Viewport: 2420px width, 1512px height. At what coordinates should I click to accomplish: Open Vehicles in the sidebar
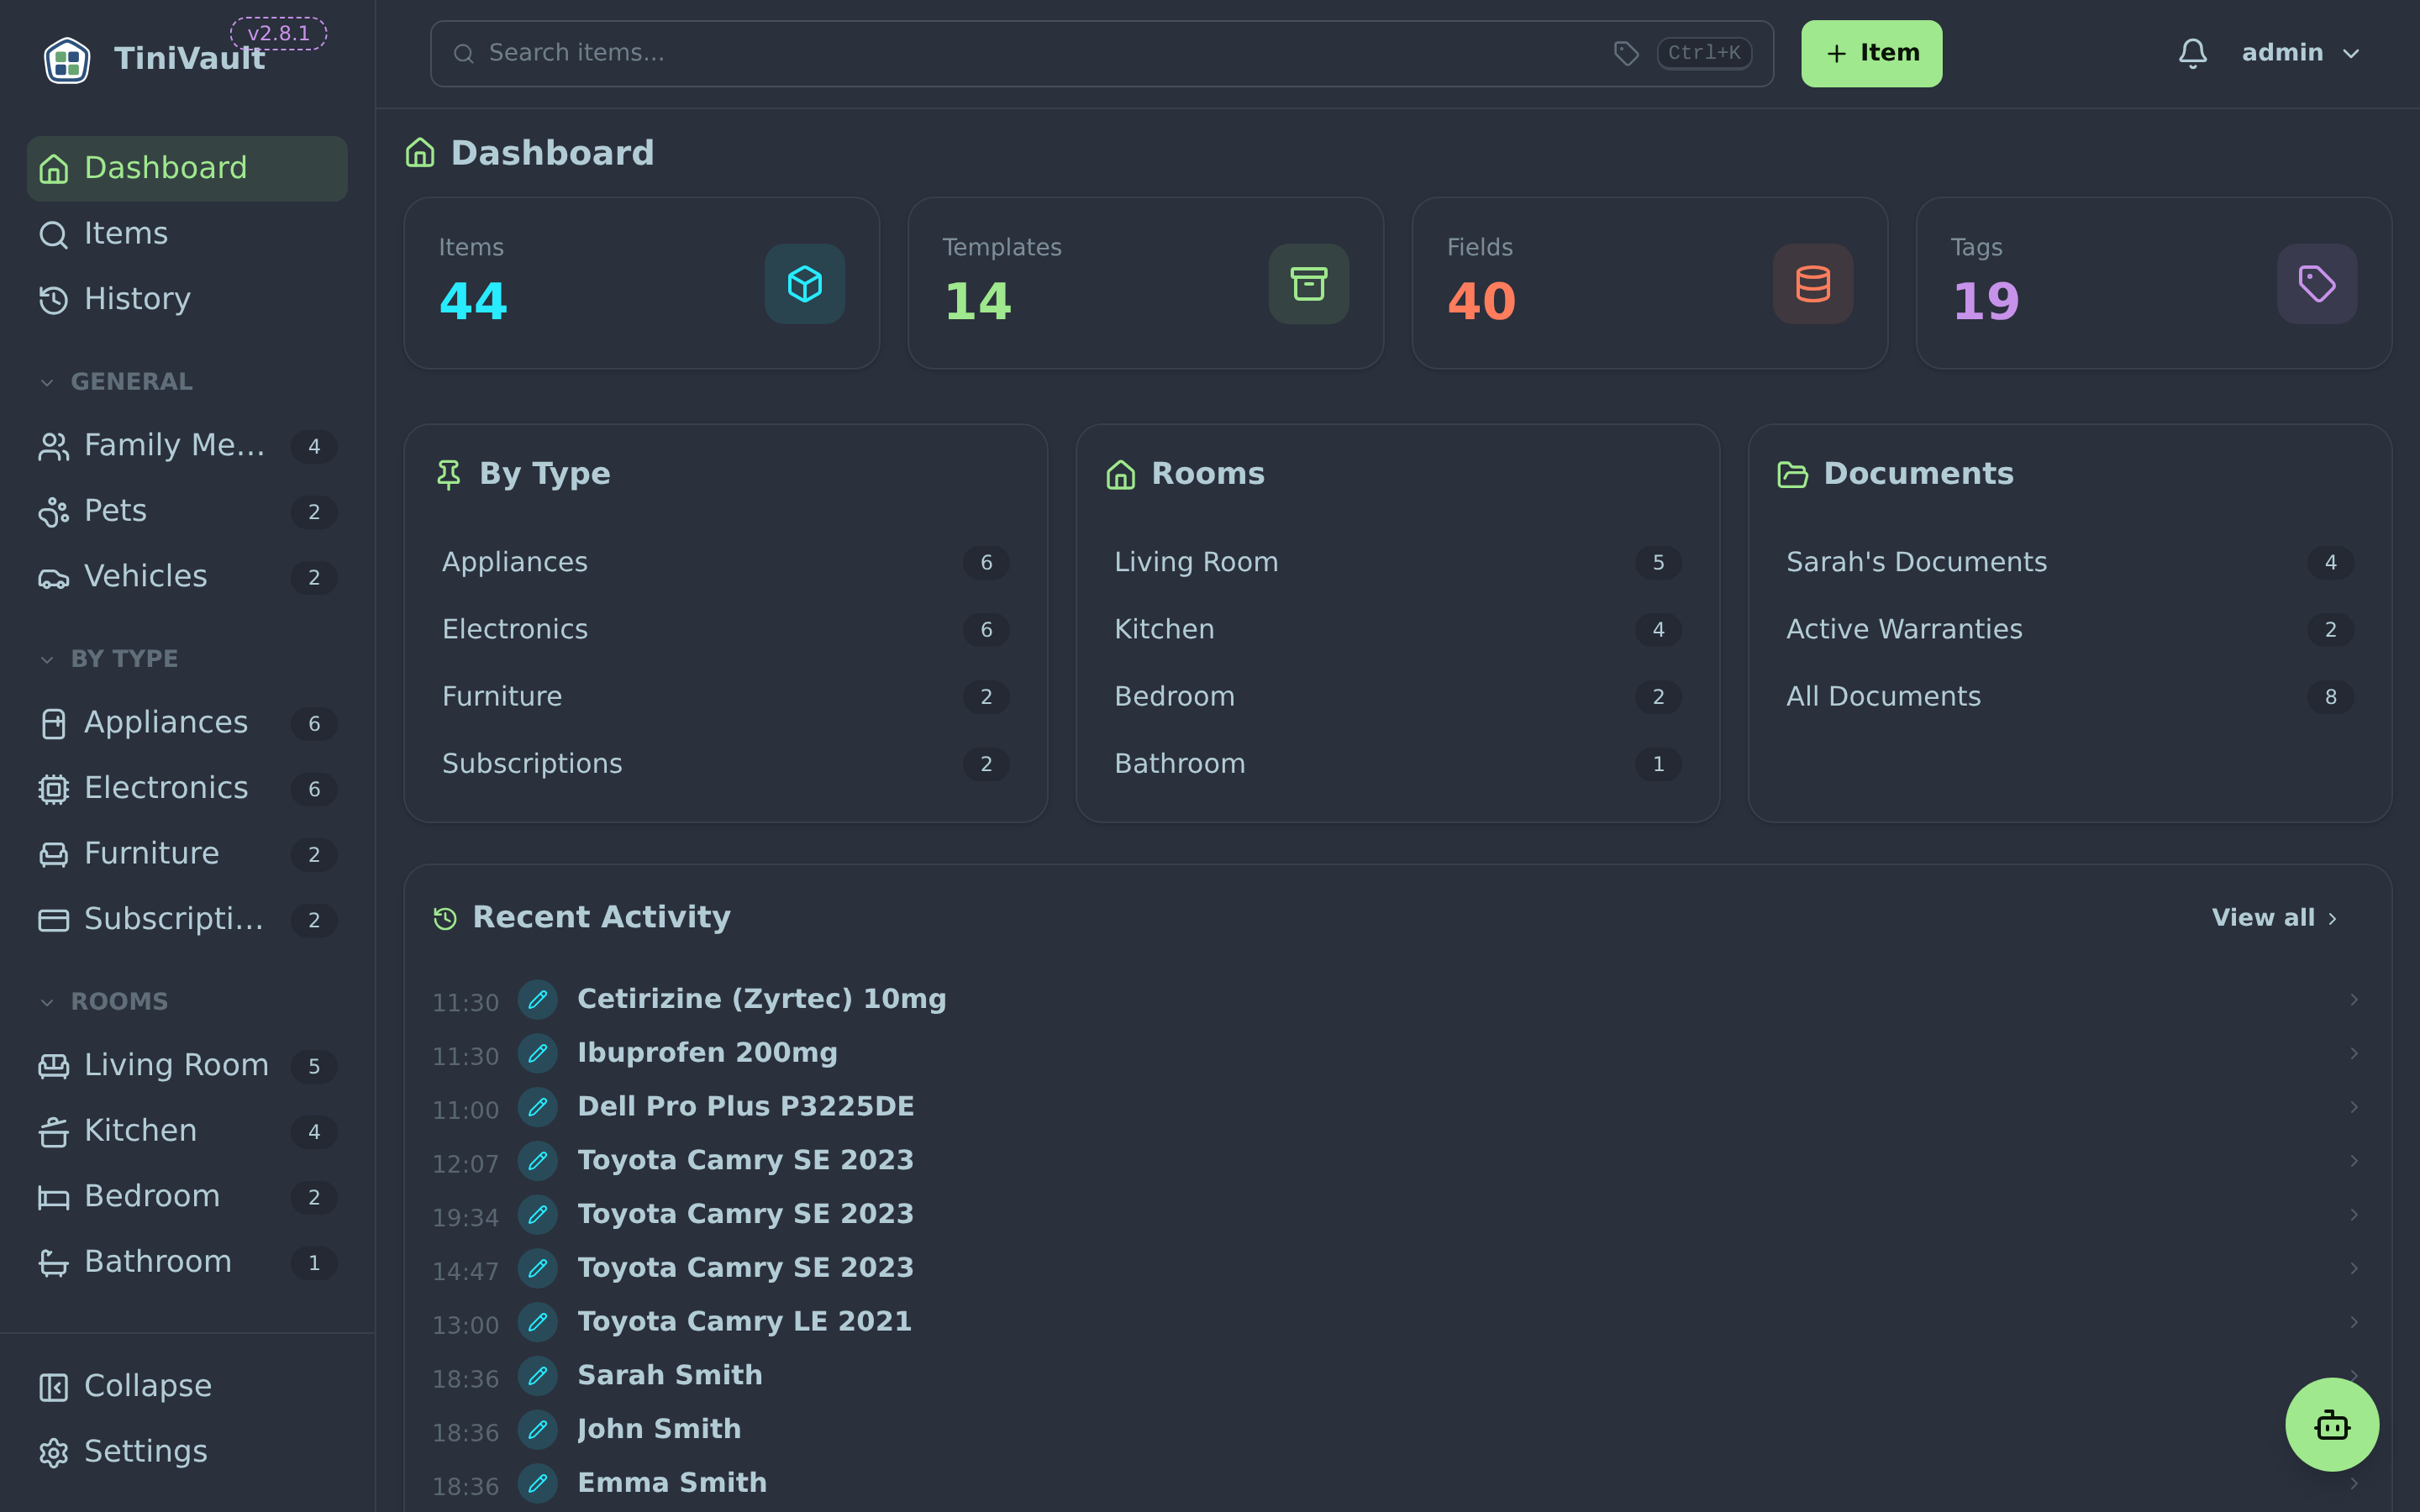pos(187,577)
